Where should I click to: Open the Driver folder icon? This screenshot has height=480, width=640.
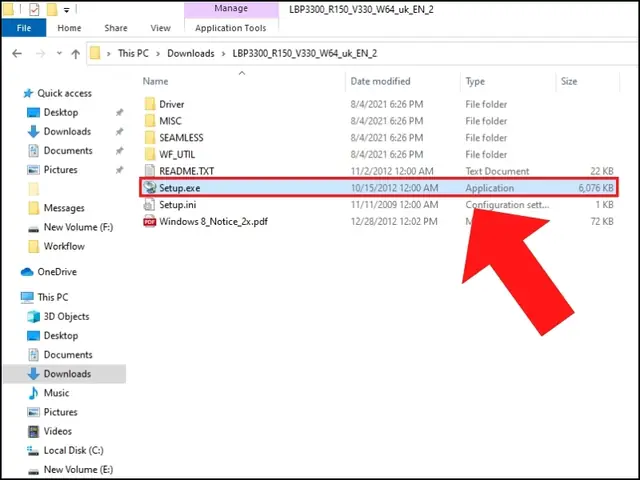[x=150, y=104]
